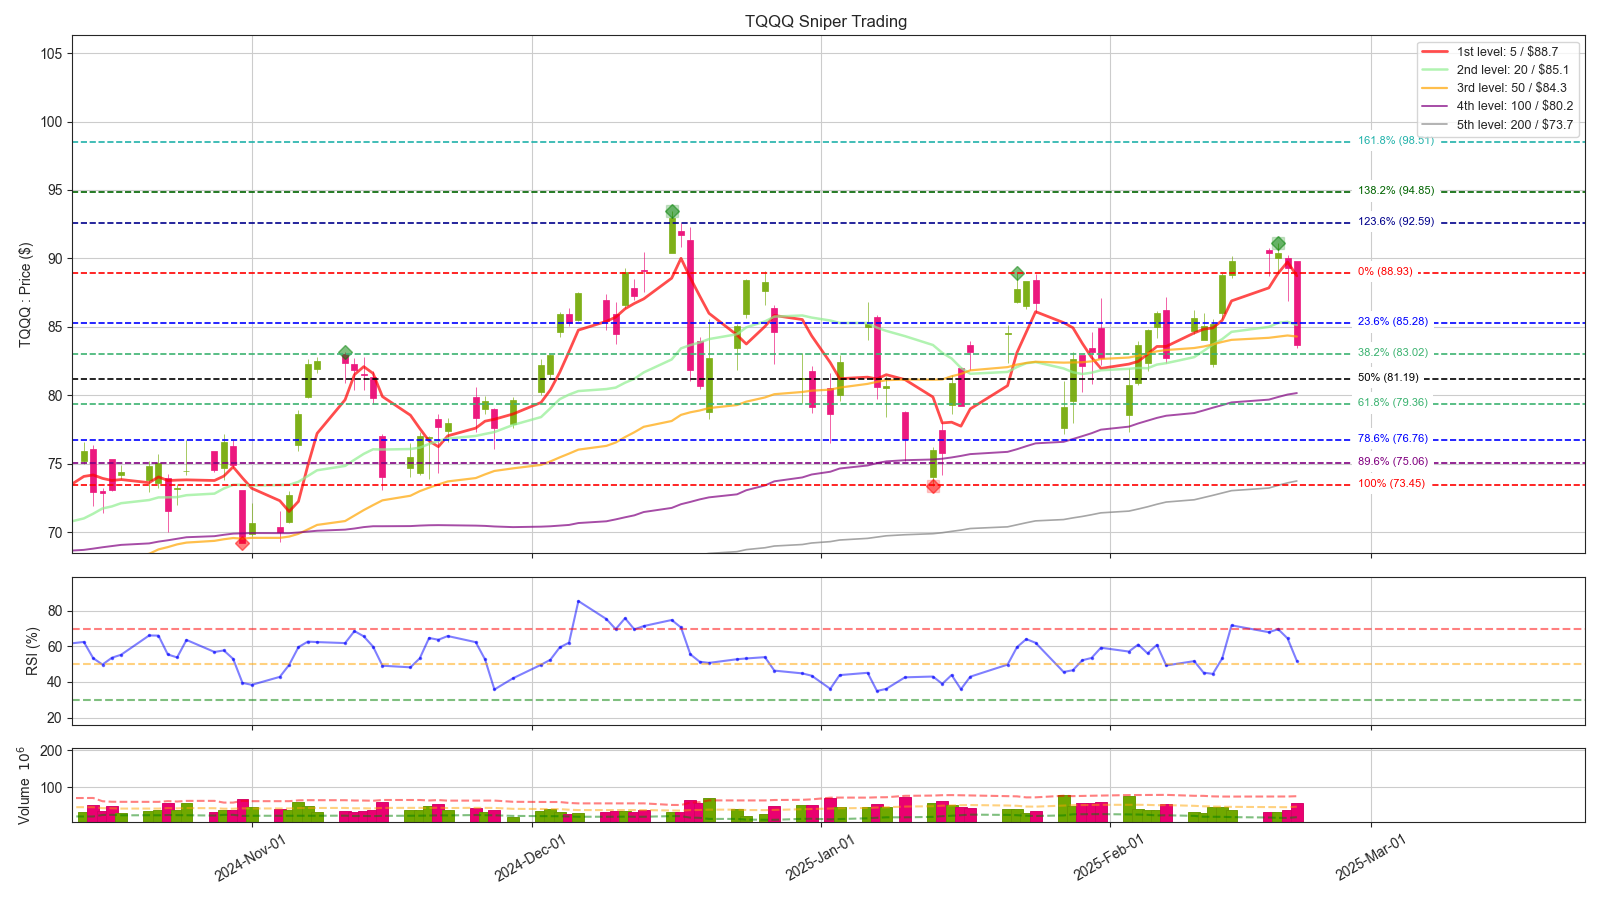Click the Volume axis tick label '200'
Screen dimensions: 1600x900
point(50,751)
